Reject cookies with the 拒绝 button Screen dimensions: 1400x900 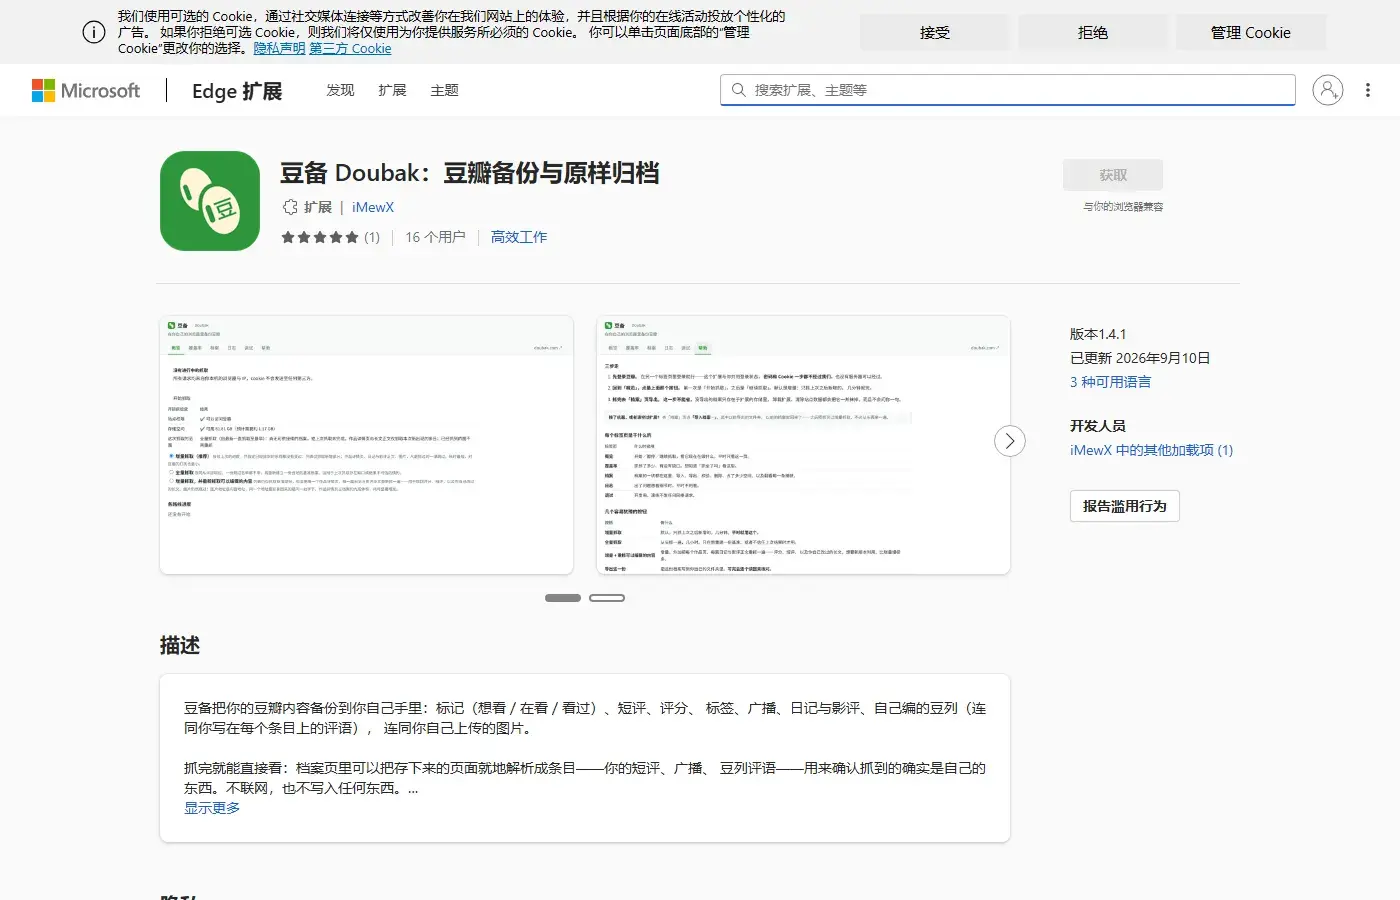[x=1093, y=33]
